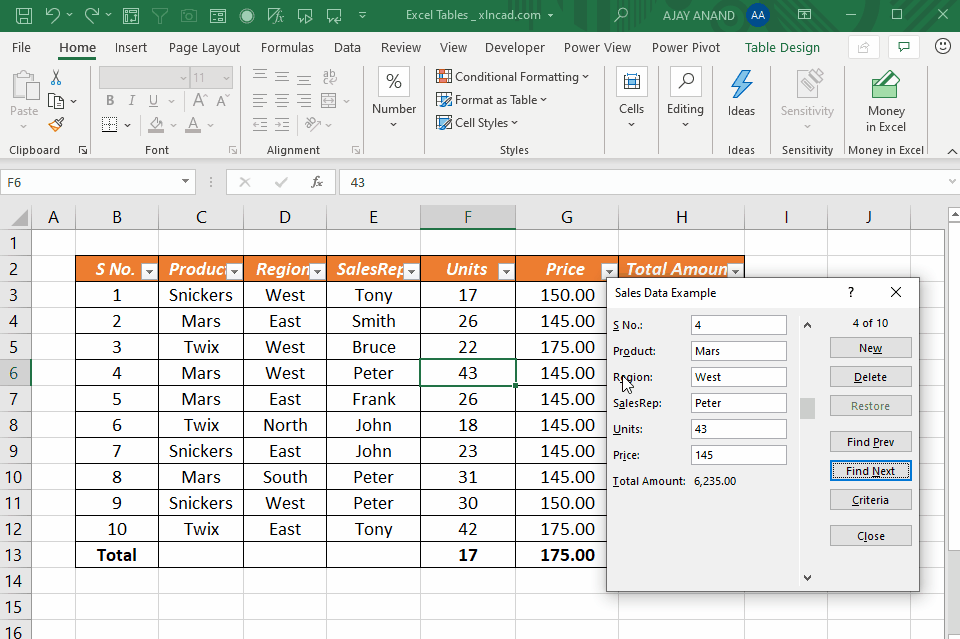Open filter dropdown on Region column
Viewport: 960px width, 639px height.
coord(317,271)
